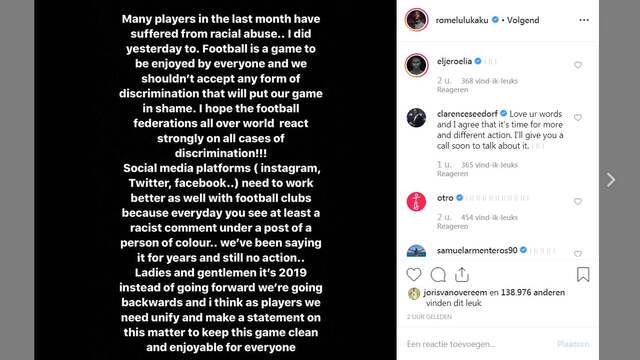The image size is (640, 360).
Task: Open romelulukaku profile picture
Action: coord(416,20)
